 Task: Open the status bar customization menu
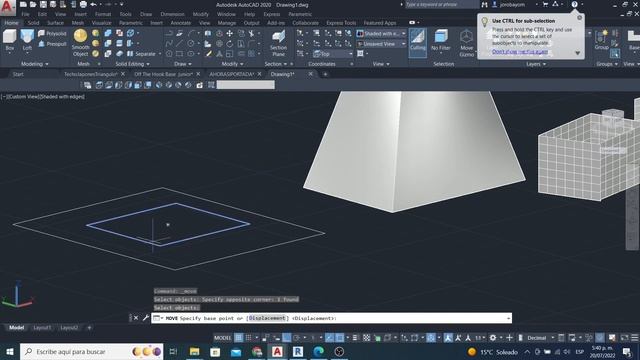click(635, 338)
